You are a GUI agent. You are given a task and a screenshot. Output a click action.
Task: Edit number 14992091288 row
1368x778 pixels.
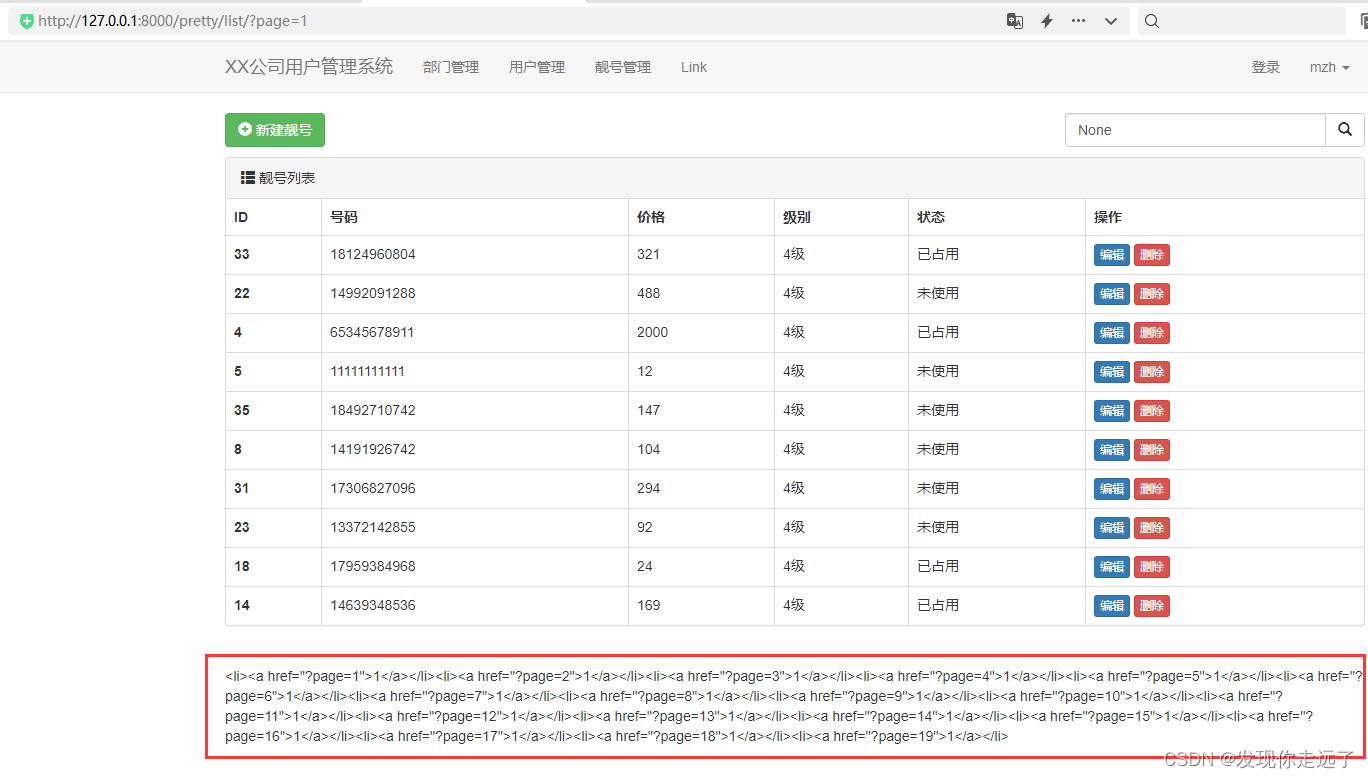click(1112, 294)
